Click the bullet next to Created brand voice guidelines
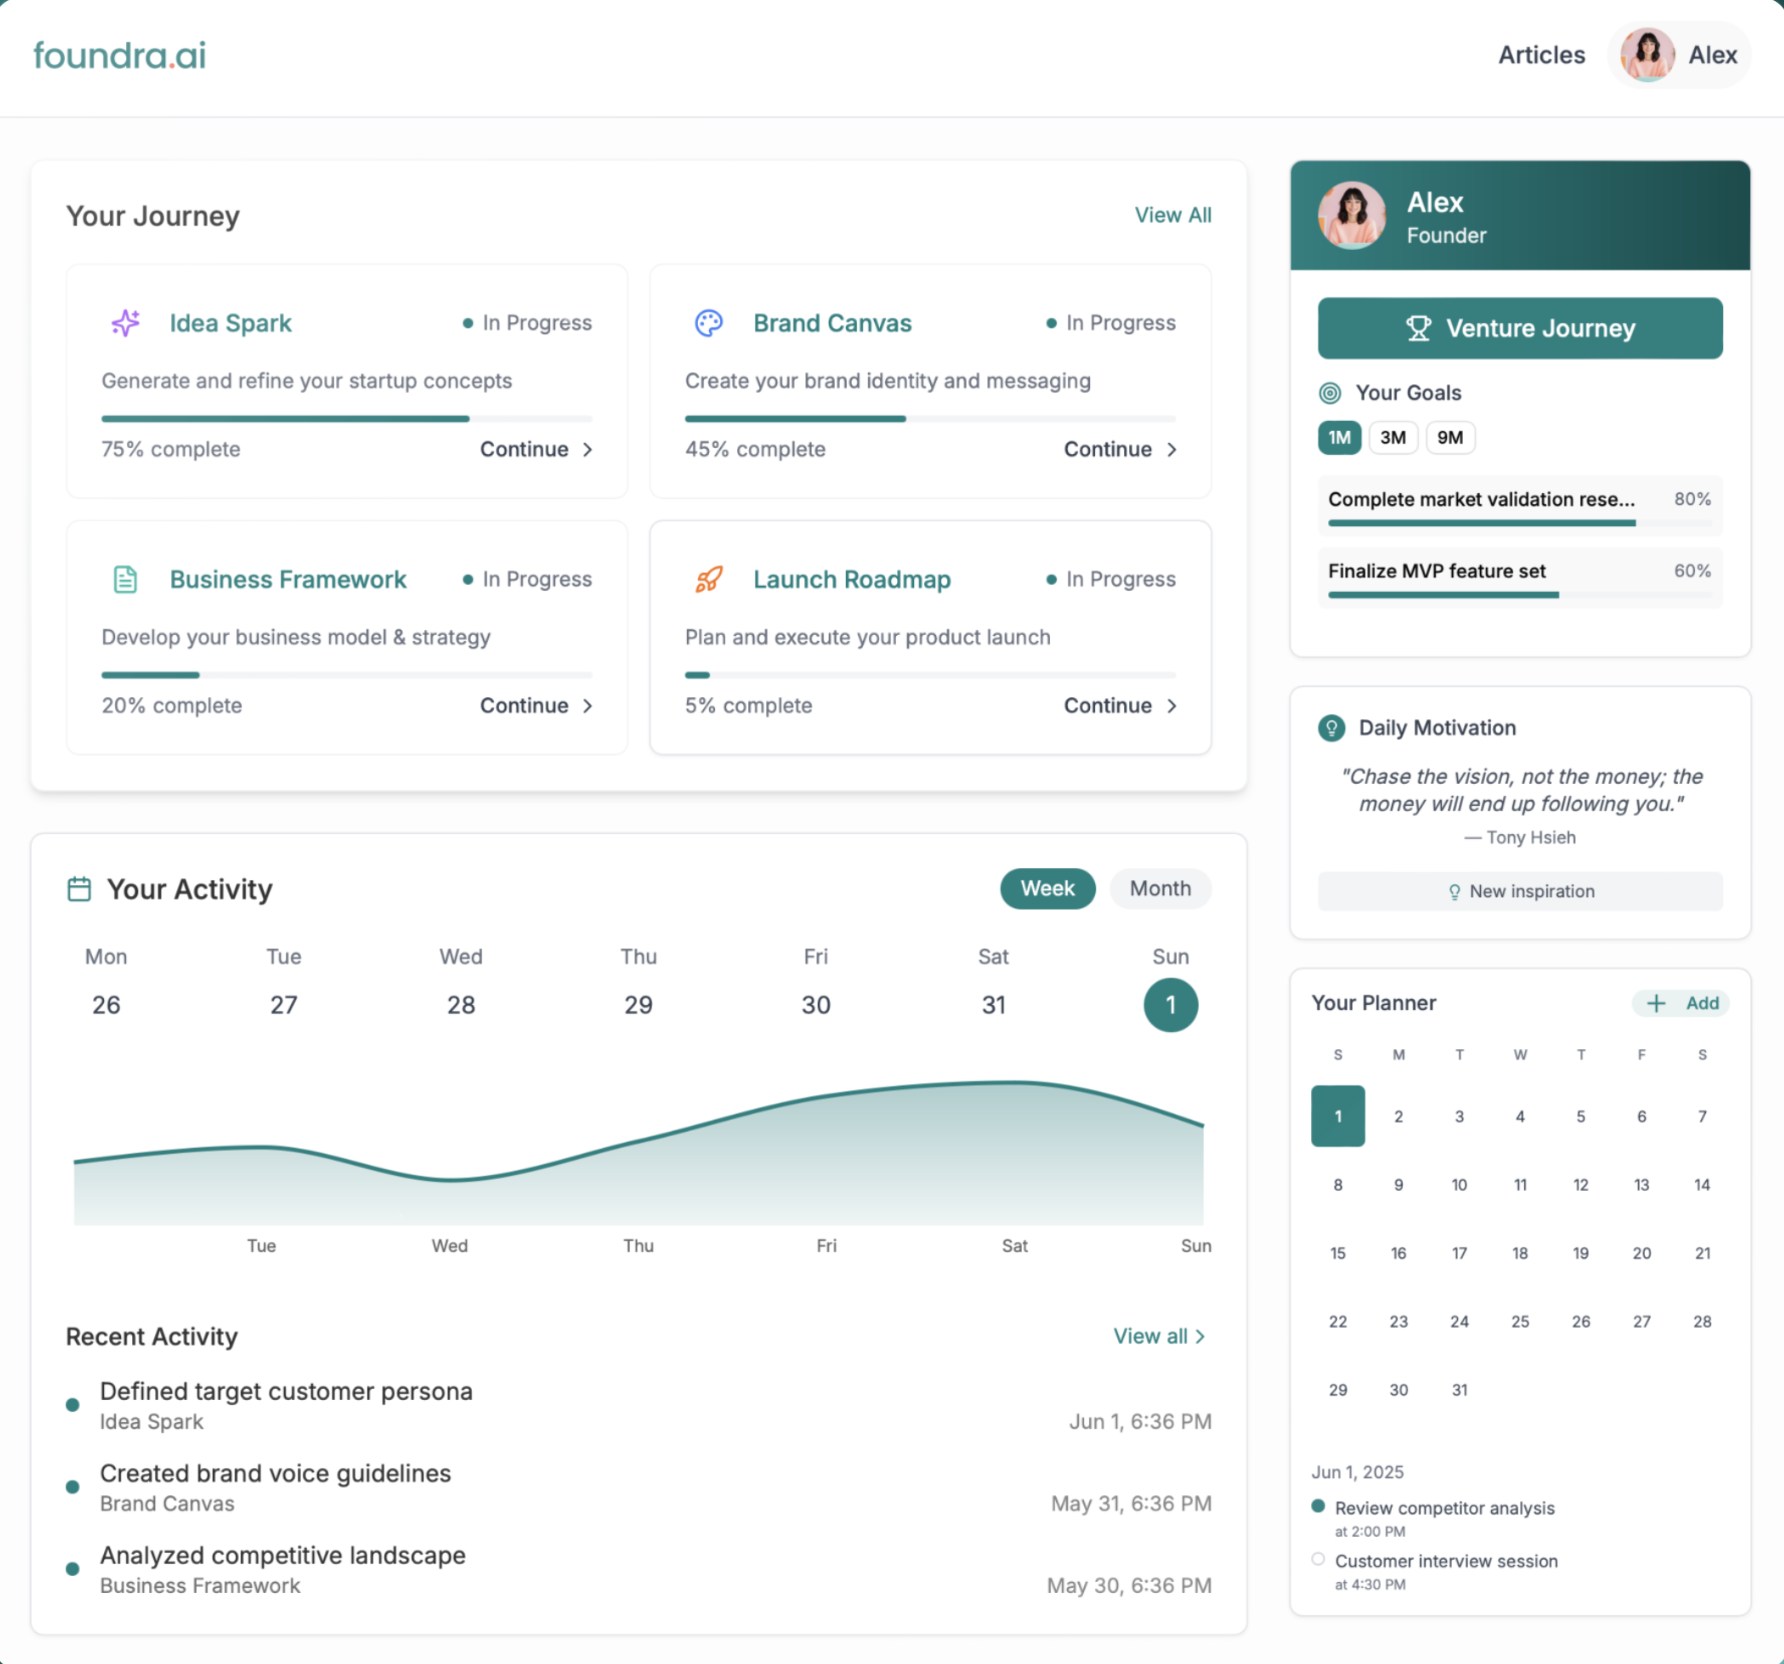 pos(72,1487)
